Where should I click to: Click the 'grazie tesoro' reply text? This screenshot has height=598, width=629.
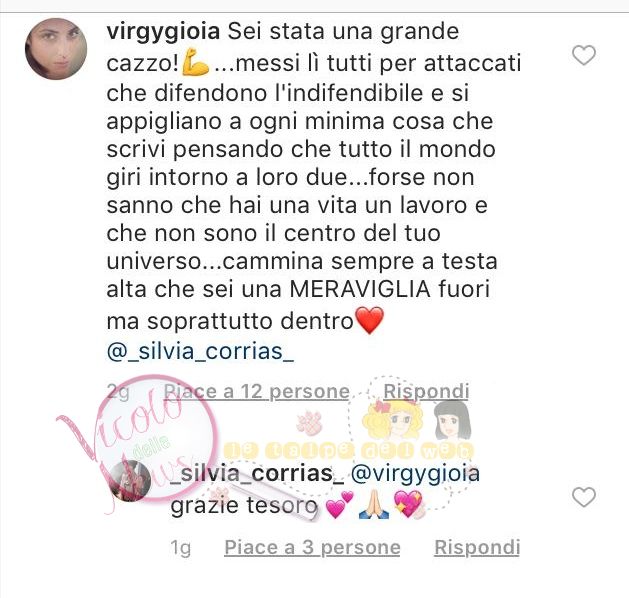point(244,506)
